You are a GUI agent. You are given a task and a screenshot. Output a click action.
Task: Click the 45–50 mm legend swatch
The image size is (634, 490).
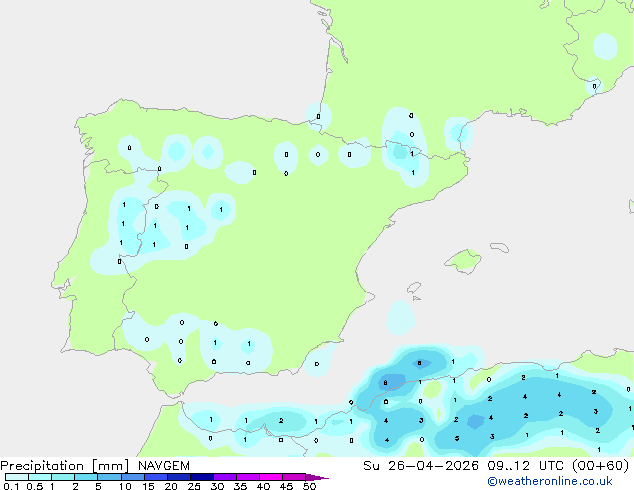pos(294,477)
